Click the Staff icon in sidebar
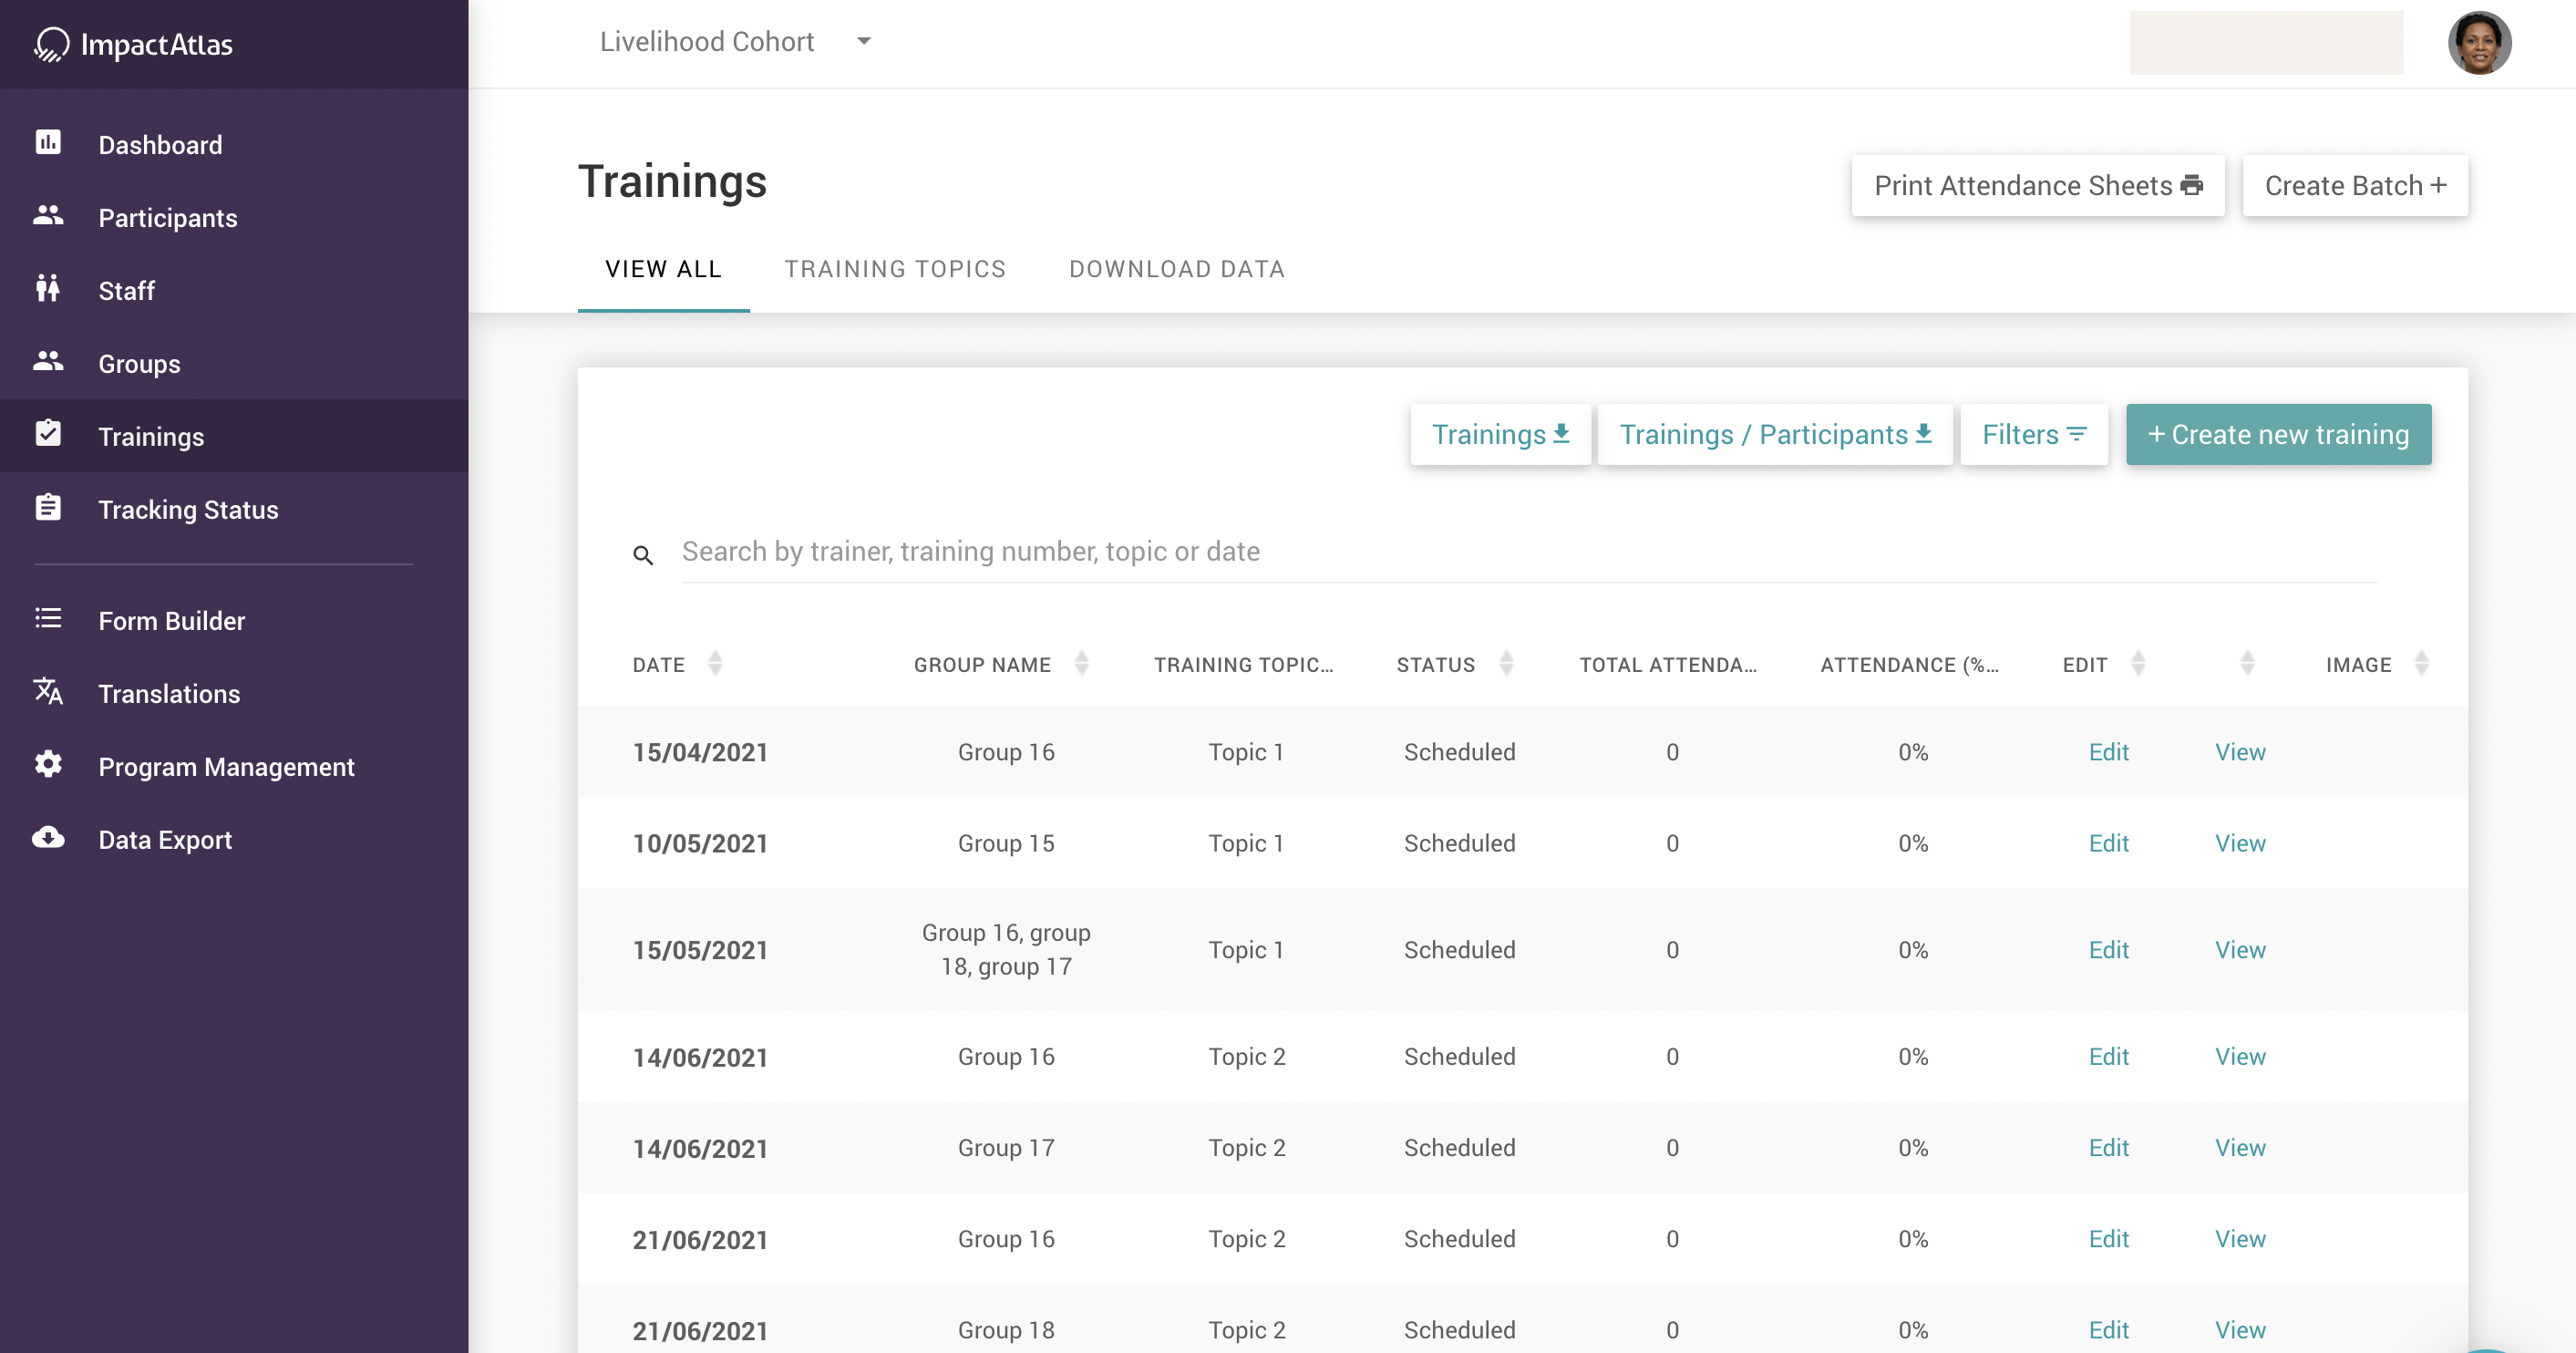The width and height of the screenshot is (2576, 1353). 48,289
